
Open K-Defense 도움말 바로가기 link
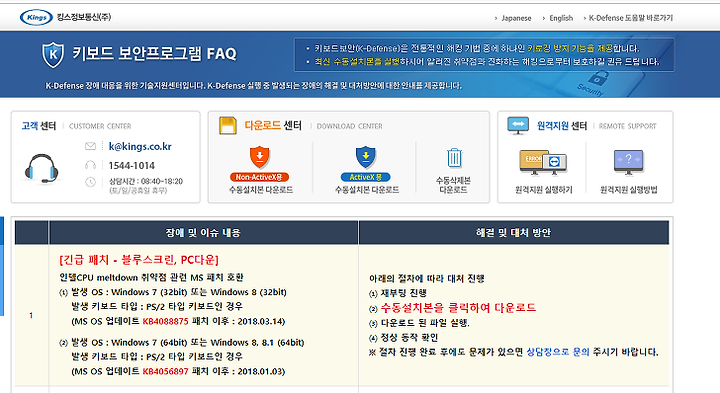[x=630, y=18]
